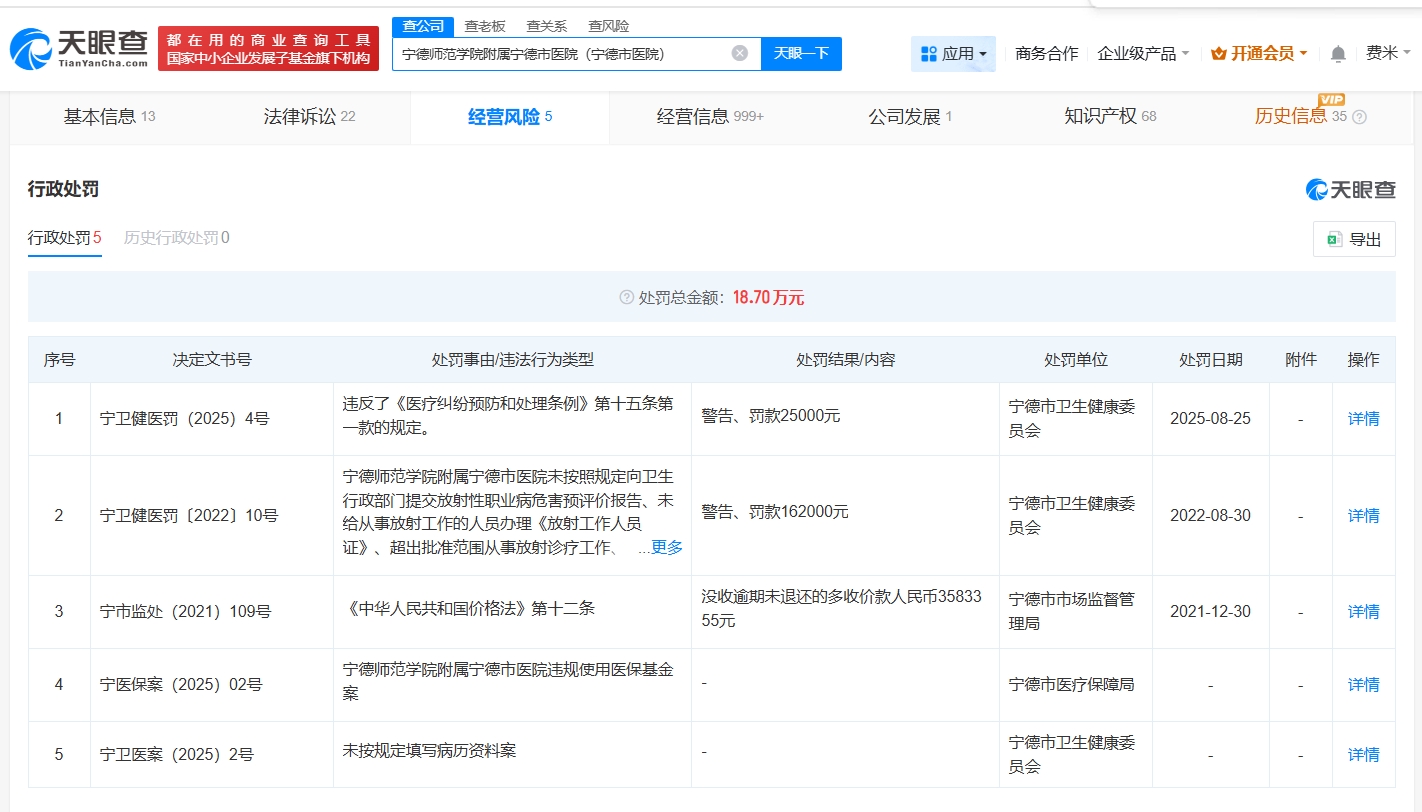Click the 天眼查 watermark logo beside 行政处罚
The height and width of the screenshot is (812, 1422).
coord(1350,190)
